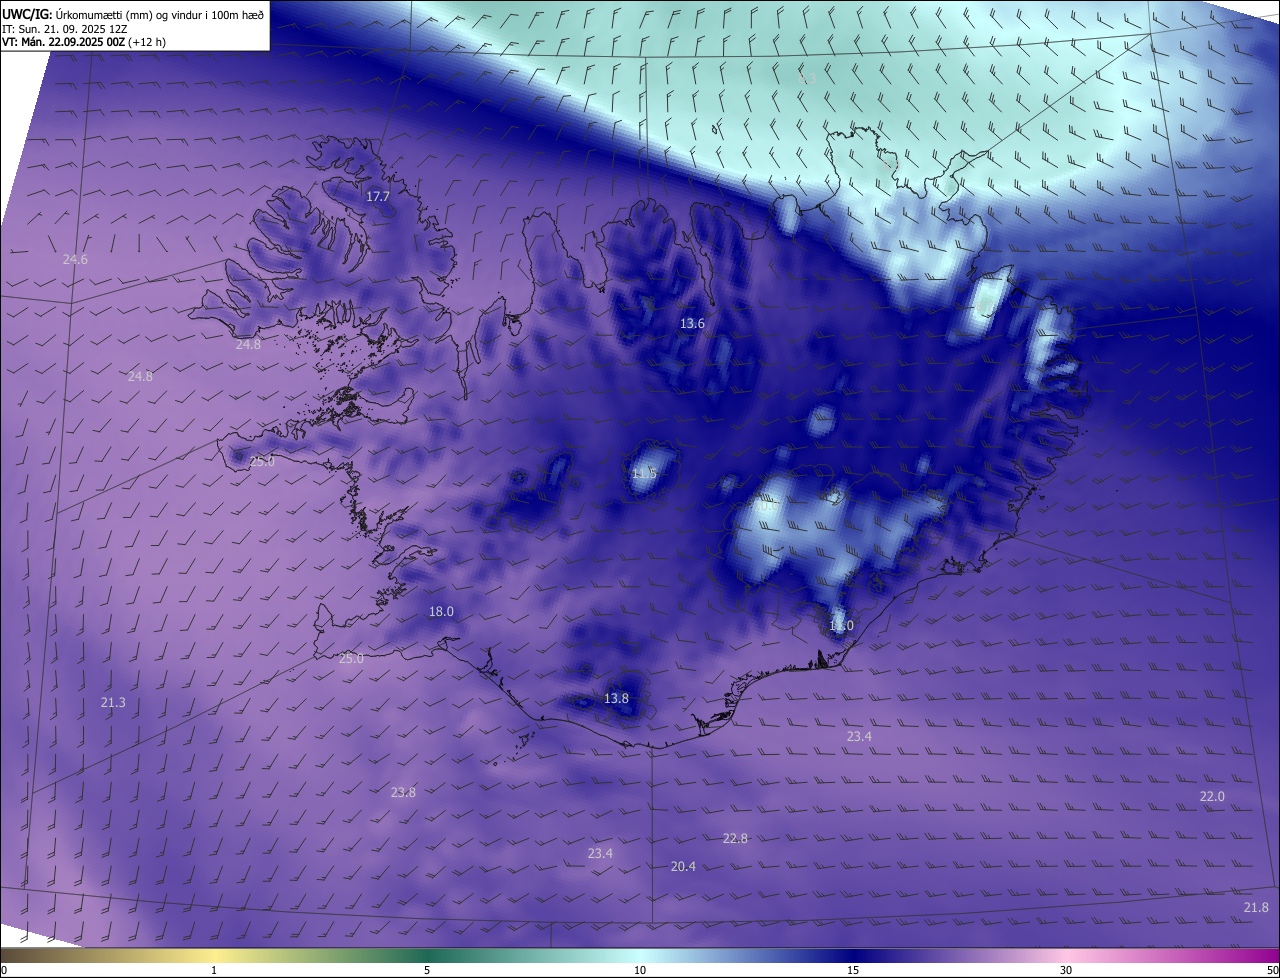
Task: Click the 21.8 value label
Action: [x=1256, y=907]
